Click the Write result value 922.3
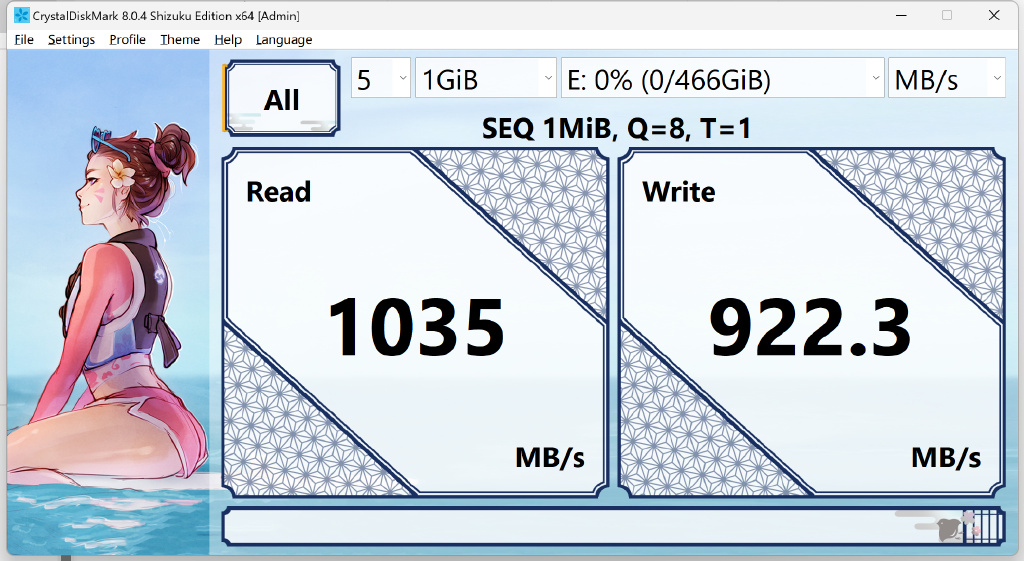The width and height of the screenshot is (1024, 561). [810, 327]
